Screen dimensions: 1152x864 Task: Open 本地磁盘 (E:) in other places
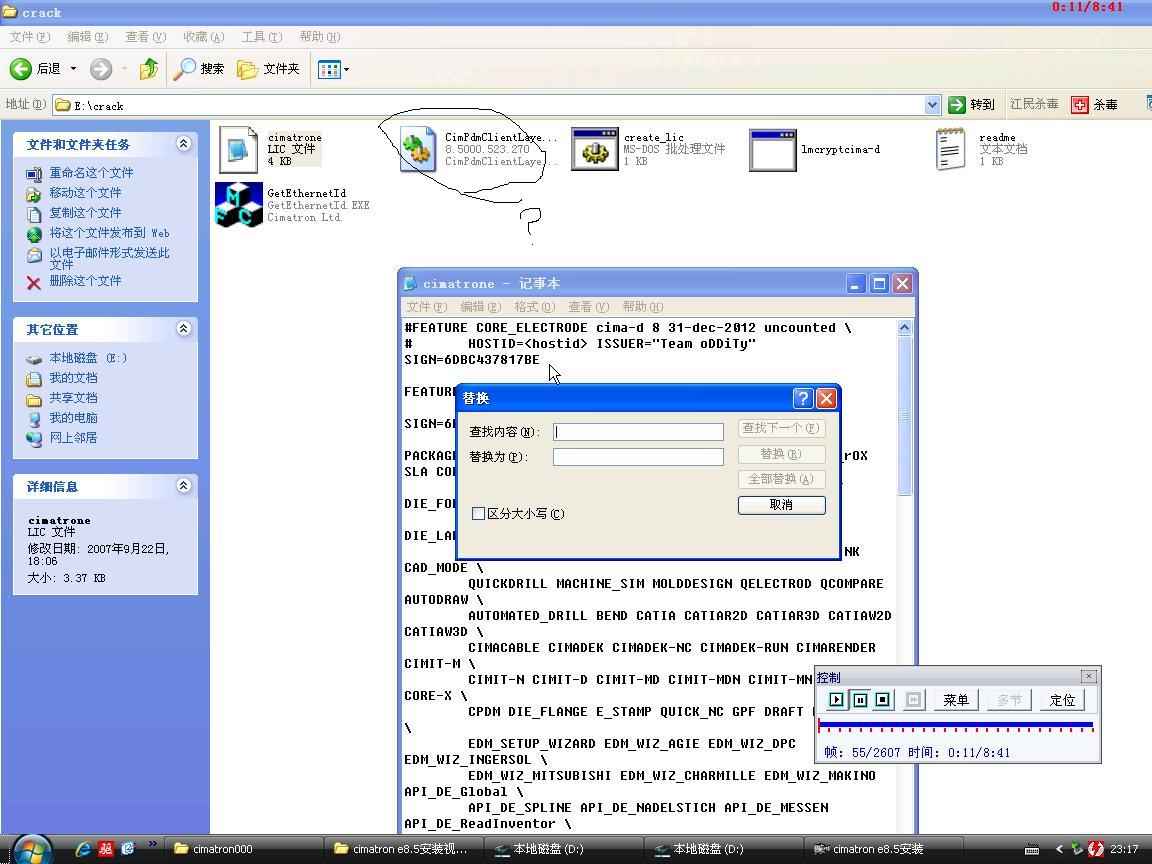pyautogui.click(x=87, y=358)
